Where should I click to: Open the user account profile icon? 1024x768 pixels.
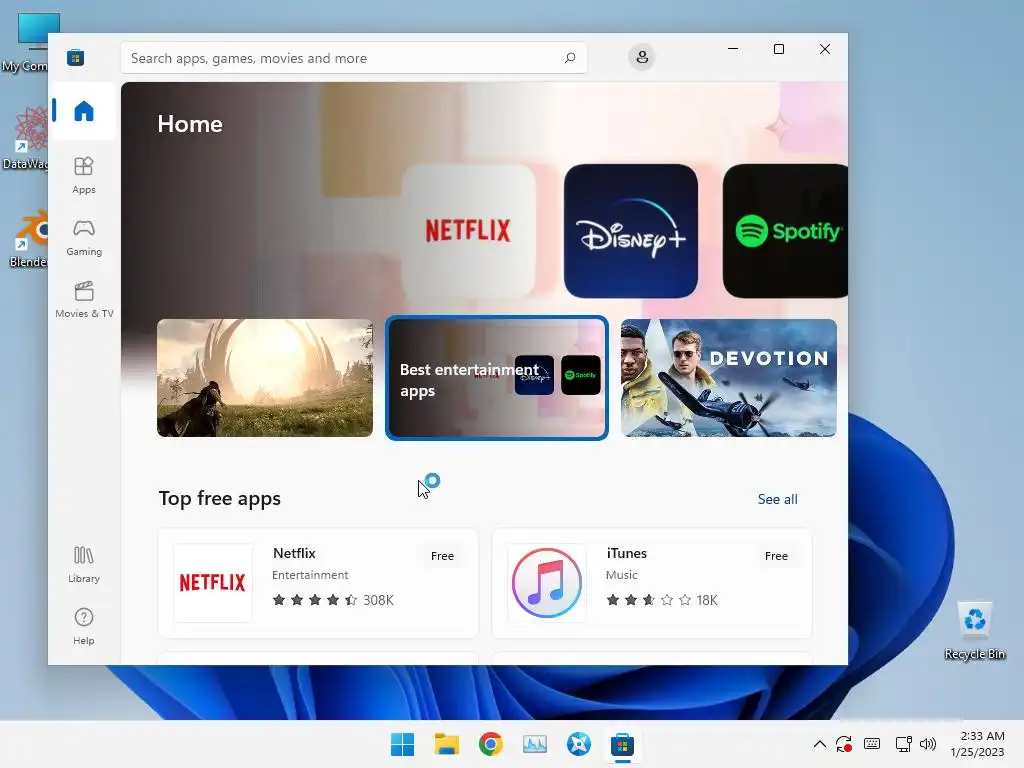(642, 57)
